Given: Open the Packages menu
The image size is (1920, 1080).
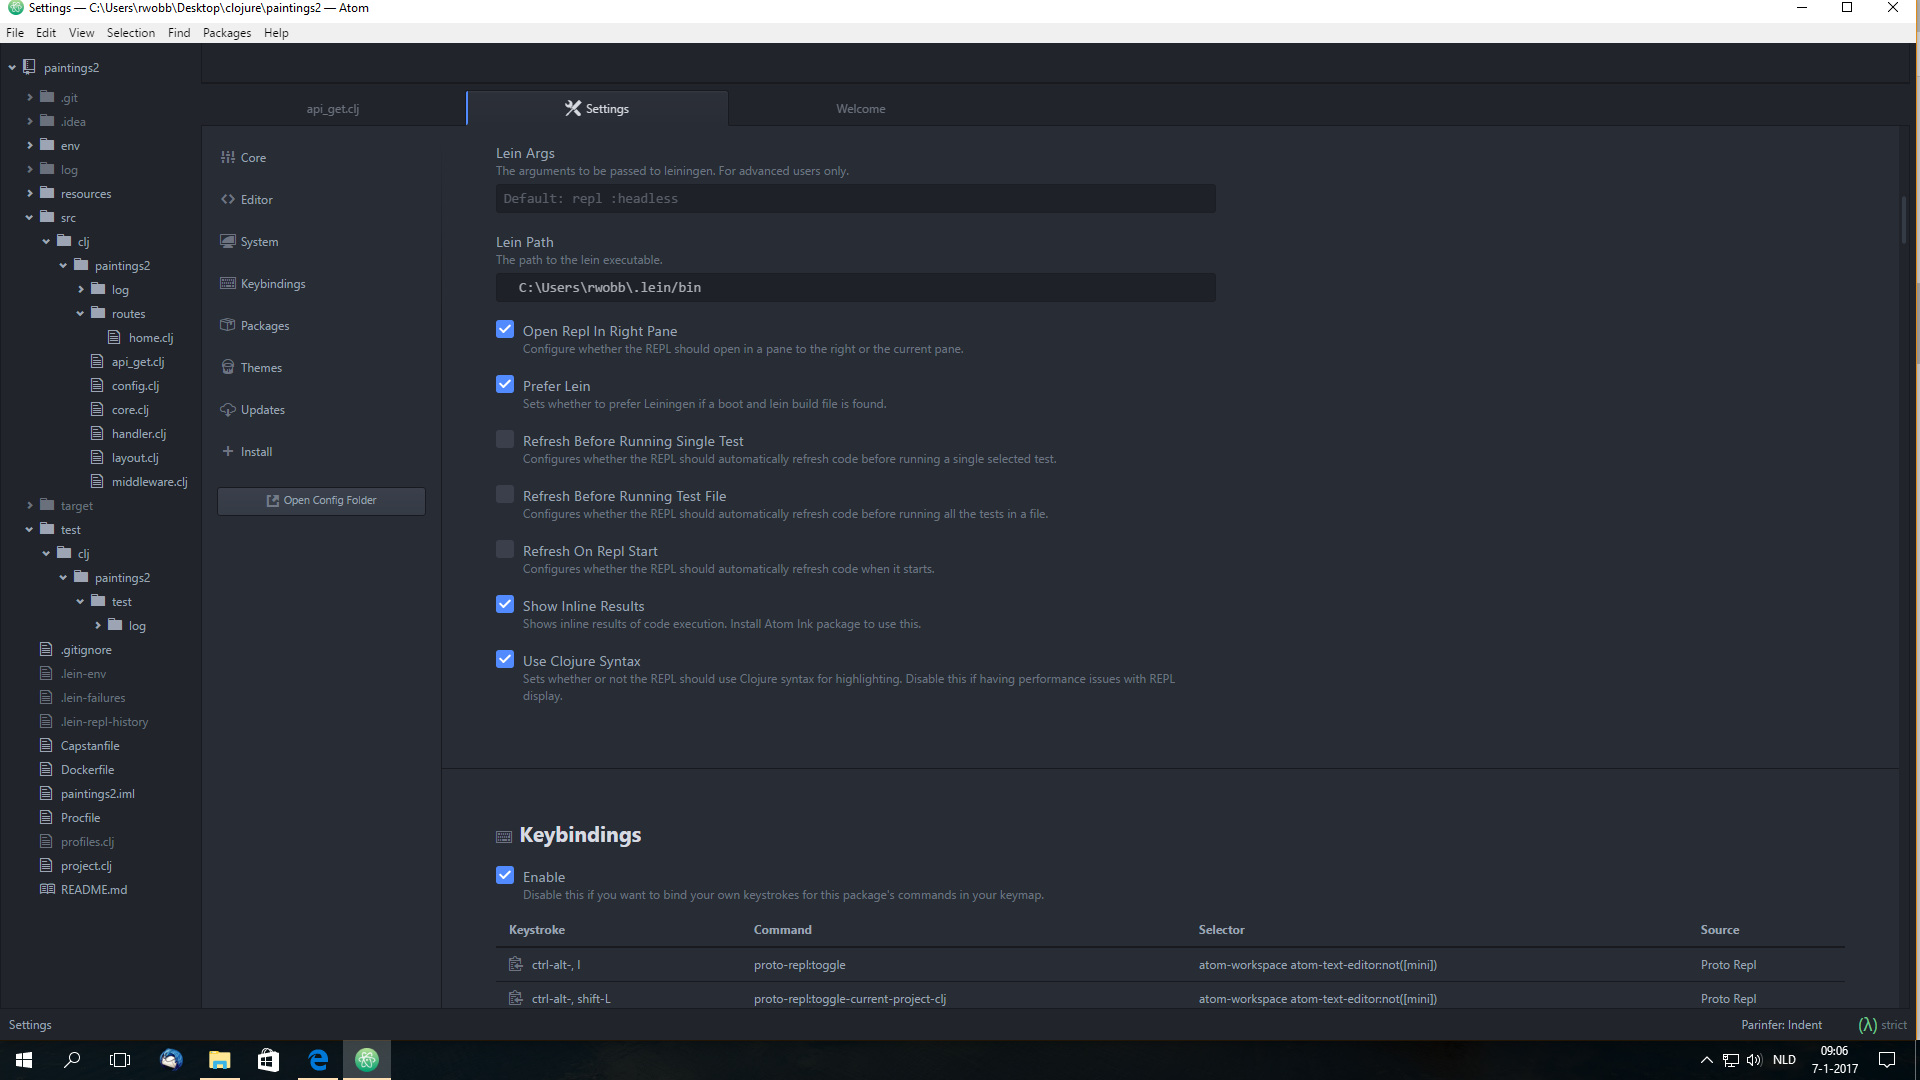Looking at the screenshot, I should [227, 32].
